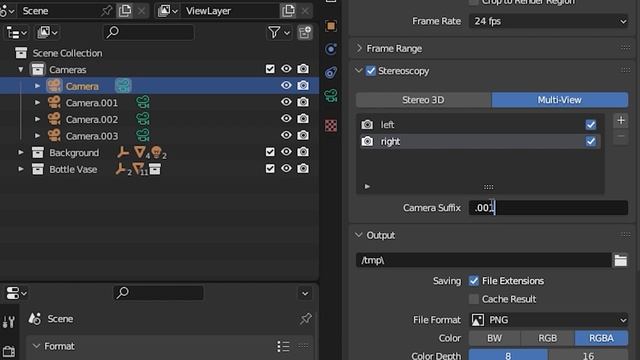Switch to Stereo 3D mode
Screen dimensions: 640x360
[424, 100]
